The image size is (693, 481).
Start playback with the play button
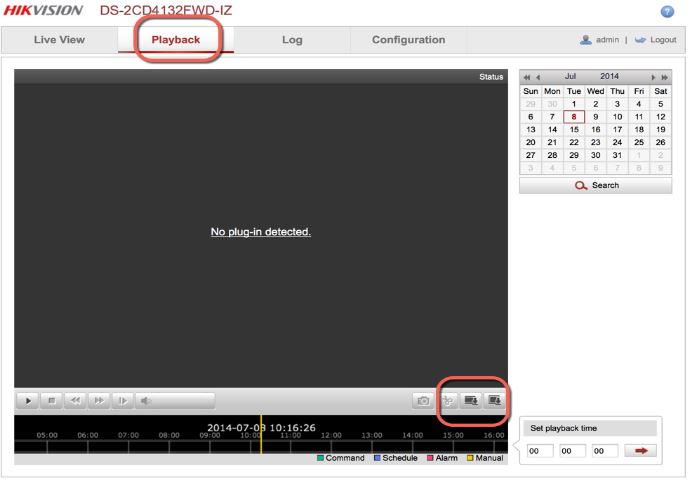(27, 401)
